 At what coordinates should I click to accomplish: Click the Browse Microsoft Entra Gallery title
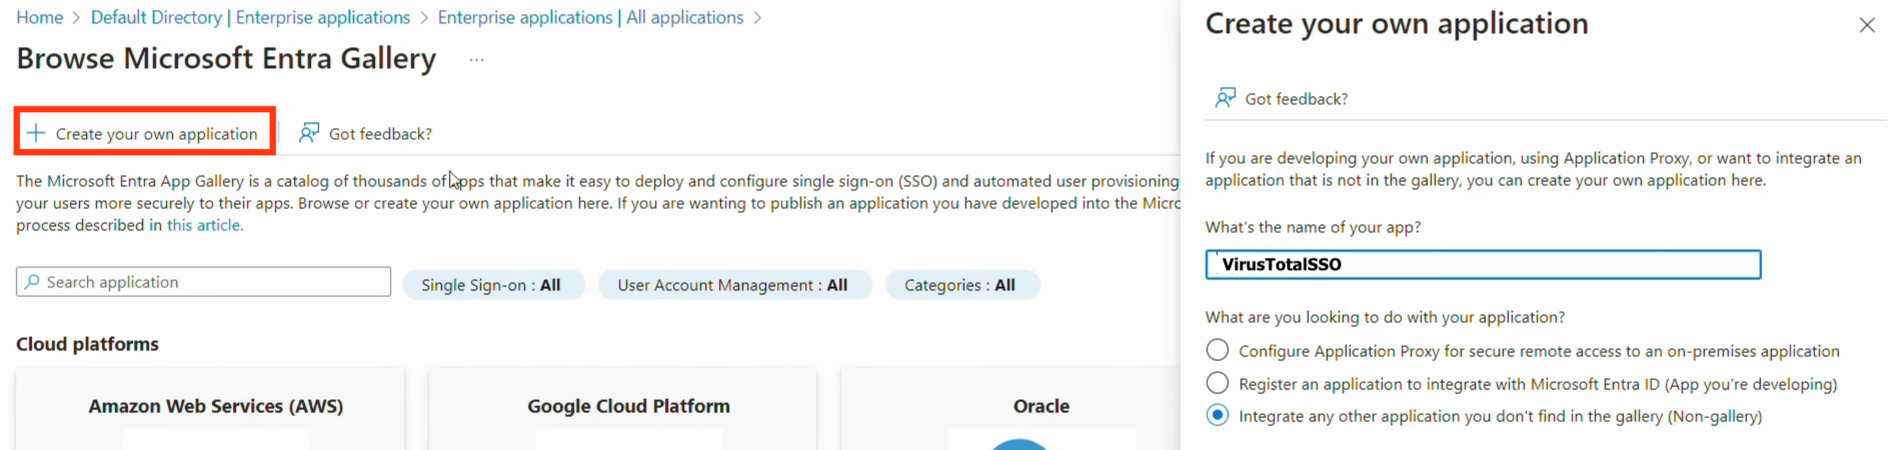(x=226, y=59)
